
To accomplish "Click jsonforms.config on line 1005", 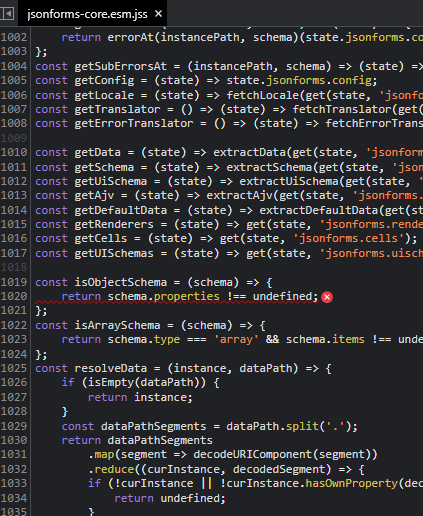I will (319, 80).
